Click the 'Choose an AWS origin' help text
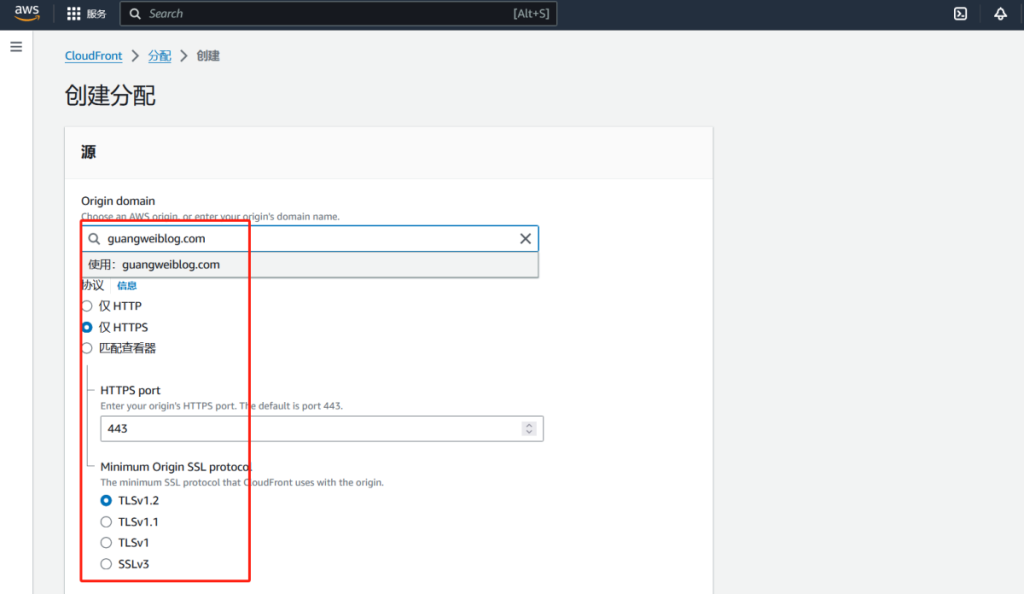 point(210,216)
